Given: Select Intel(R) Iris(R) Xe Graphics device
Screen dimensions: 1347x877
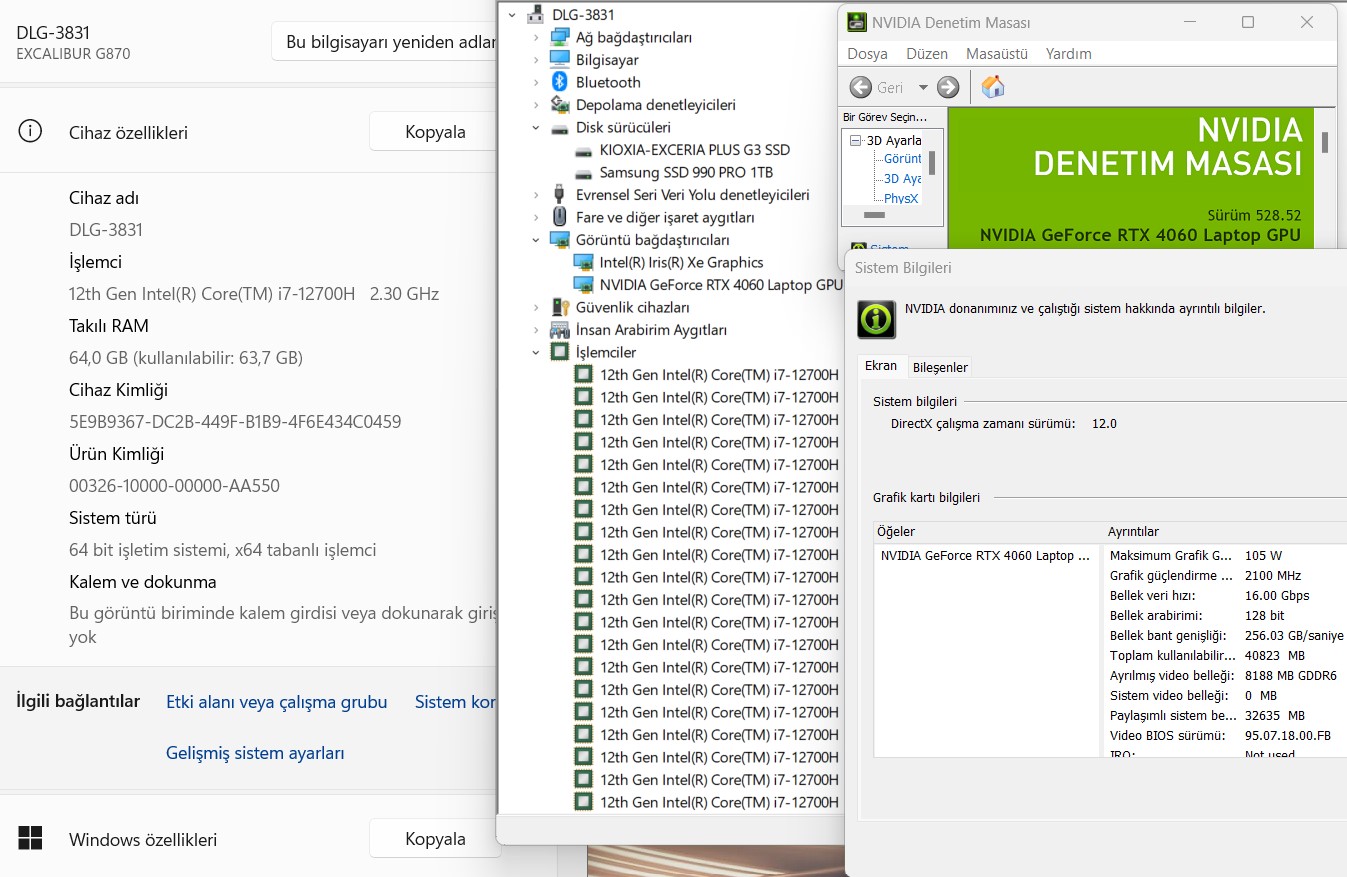Looking at the screenshot, I should pyautogui.click(x=681, y=262).
